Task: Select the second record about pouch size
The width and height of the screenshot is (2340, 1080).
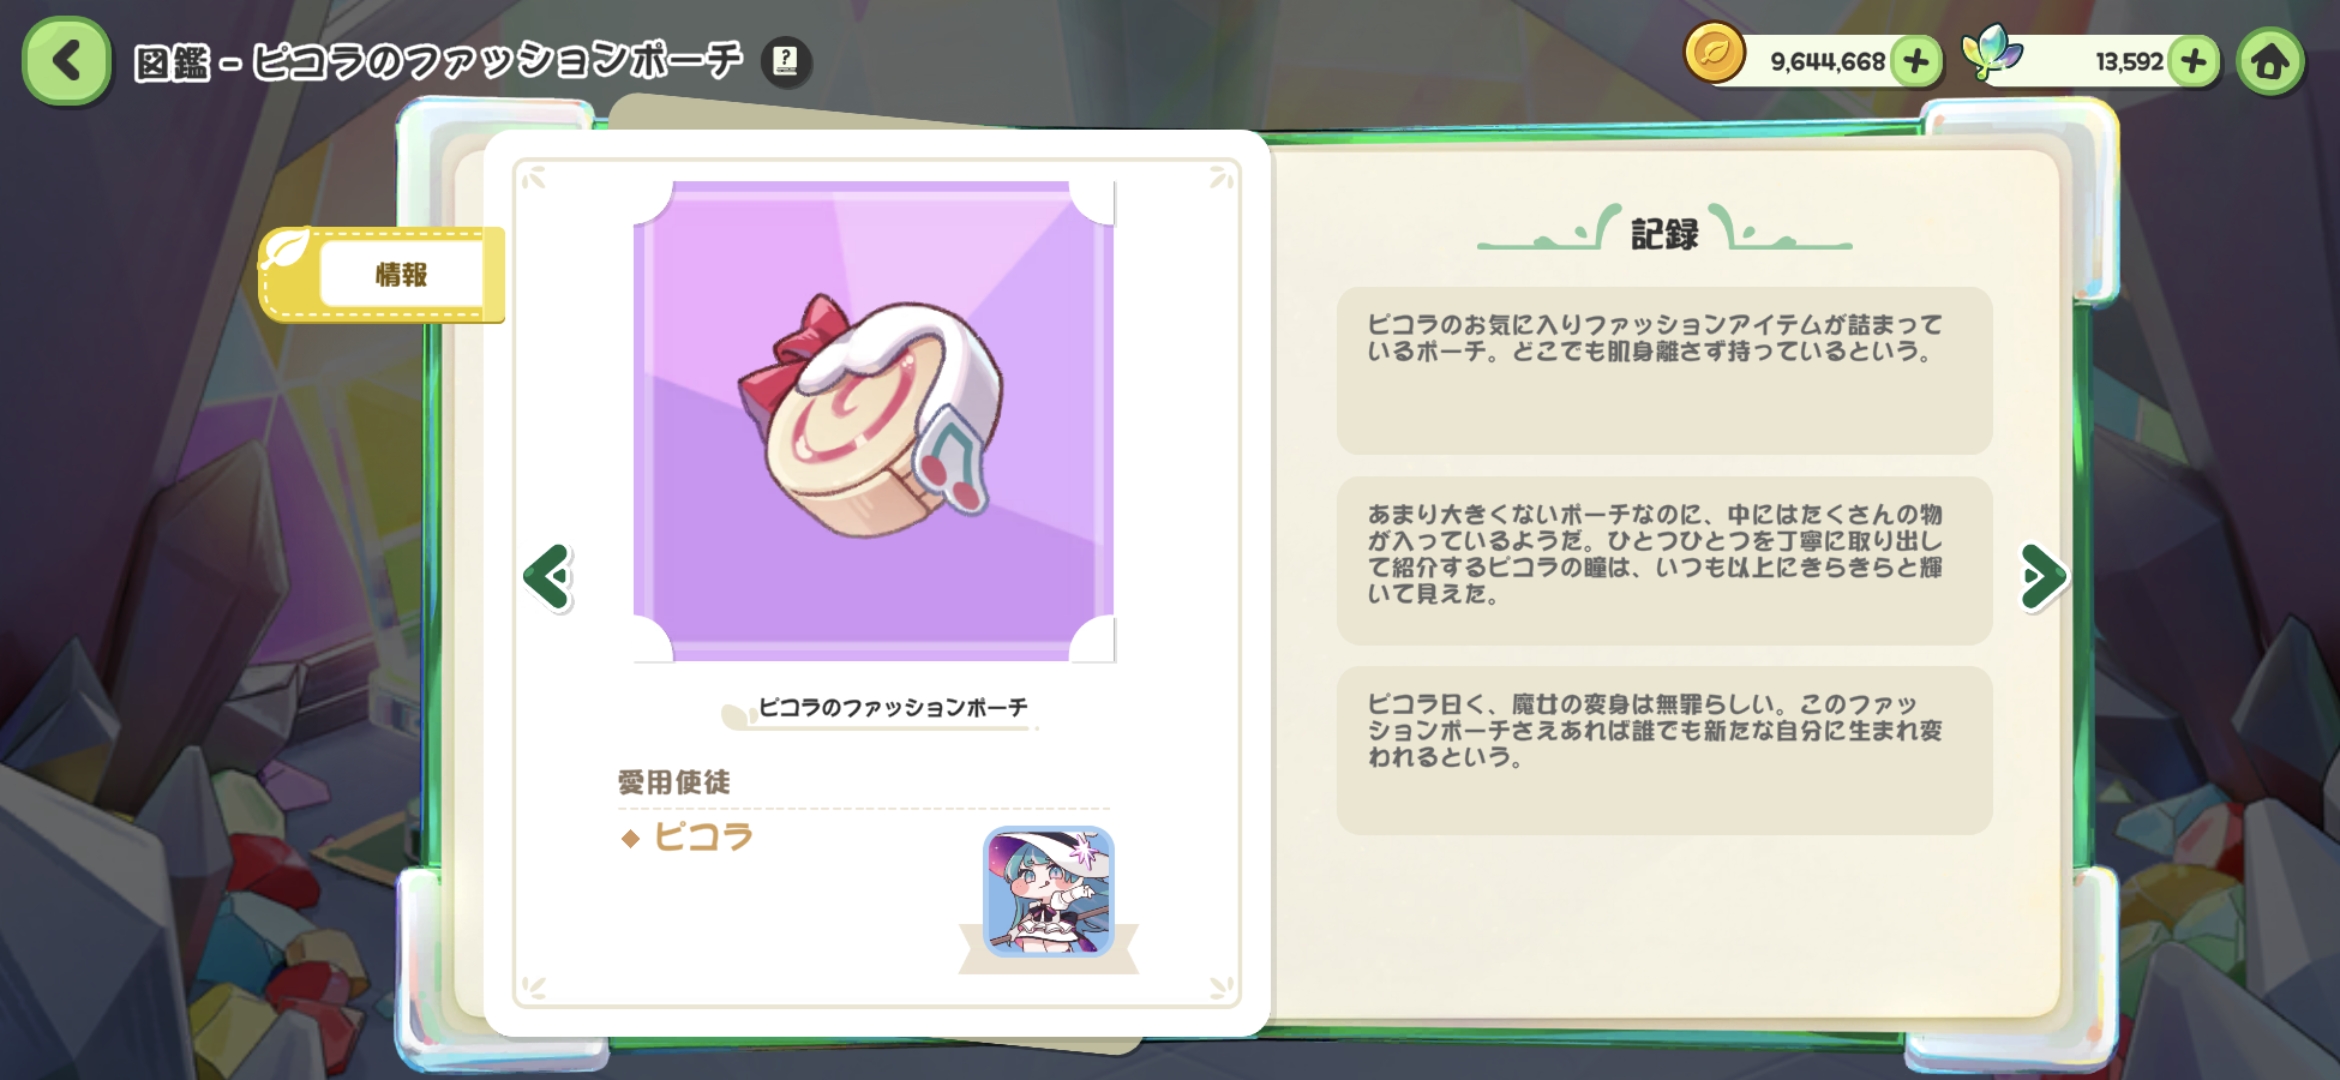Action: (x=1665, y=561)
